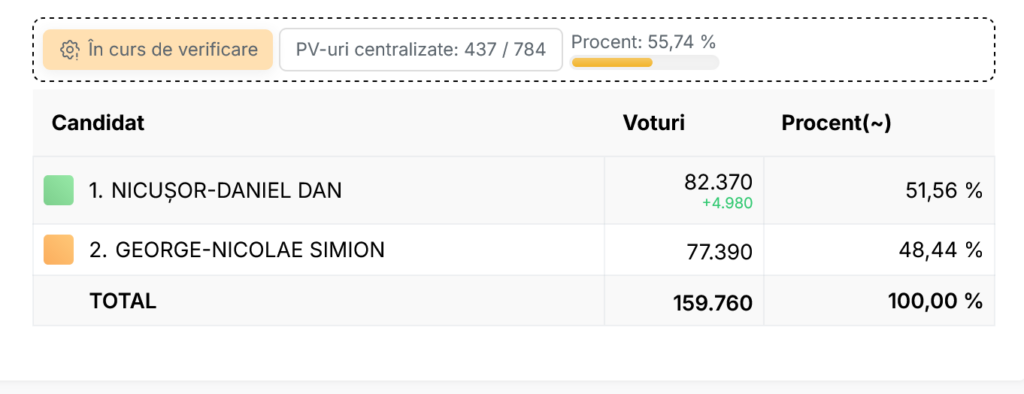1024x394 pixels.
Task: Click the TOTAL row label
Action: 123,301
